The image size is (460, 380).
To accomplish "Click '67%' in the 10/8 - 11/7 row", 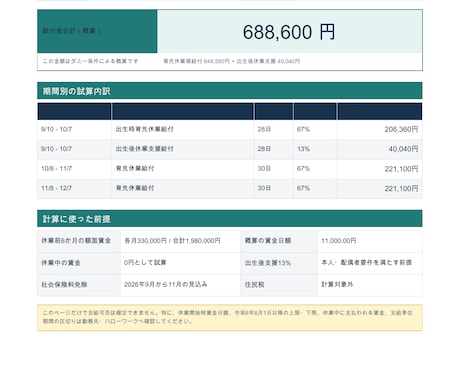I will pos(303,169).
